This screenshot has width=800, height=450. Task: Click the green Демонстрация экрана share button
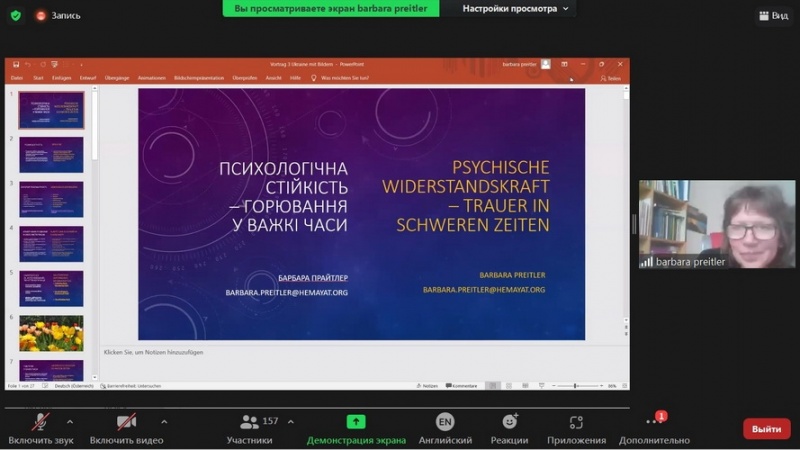coord(356,428)
